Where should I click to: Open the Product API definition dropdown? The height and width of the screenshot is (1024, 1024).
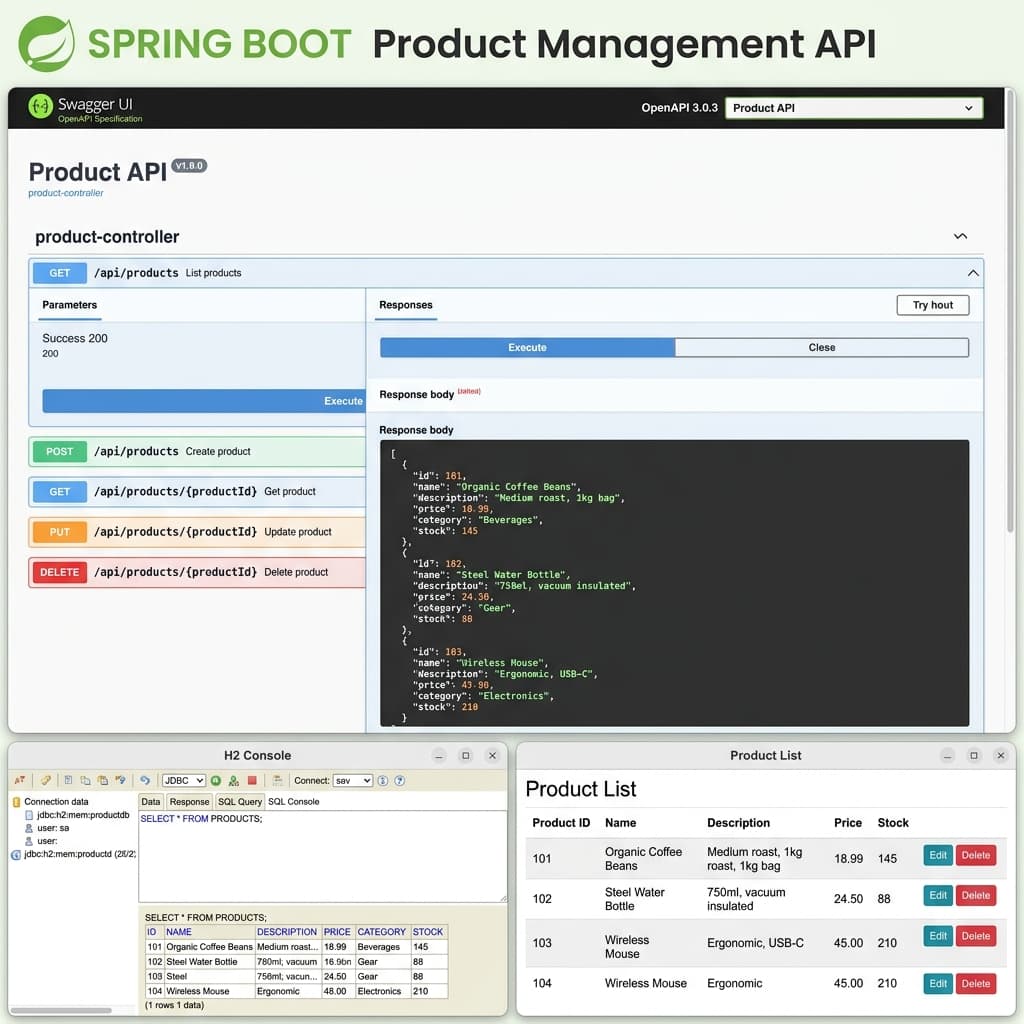pos(854,108)
